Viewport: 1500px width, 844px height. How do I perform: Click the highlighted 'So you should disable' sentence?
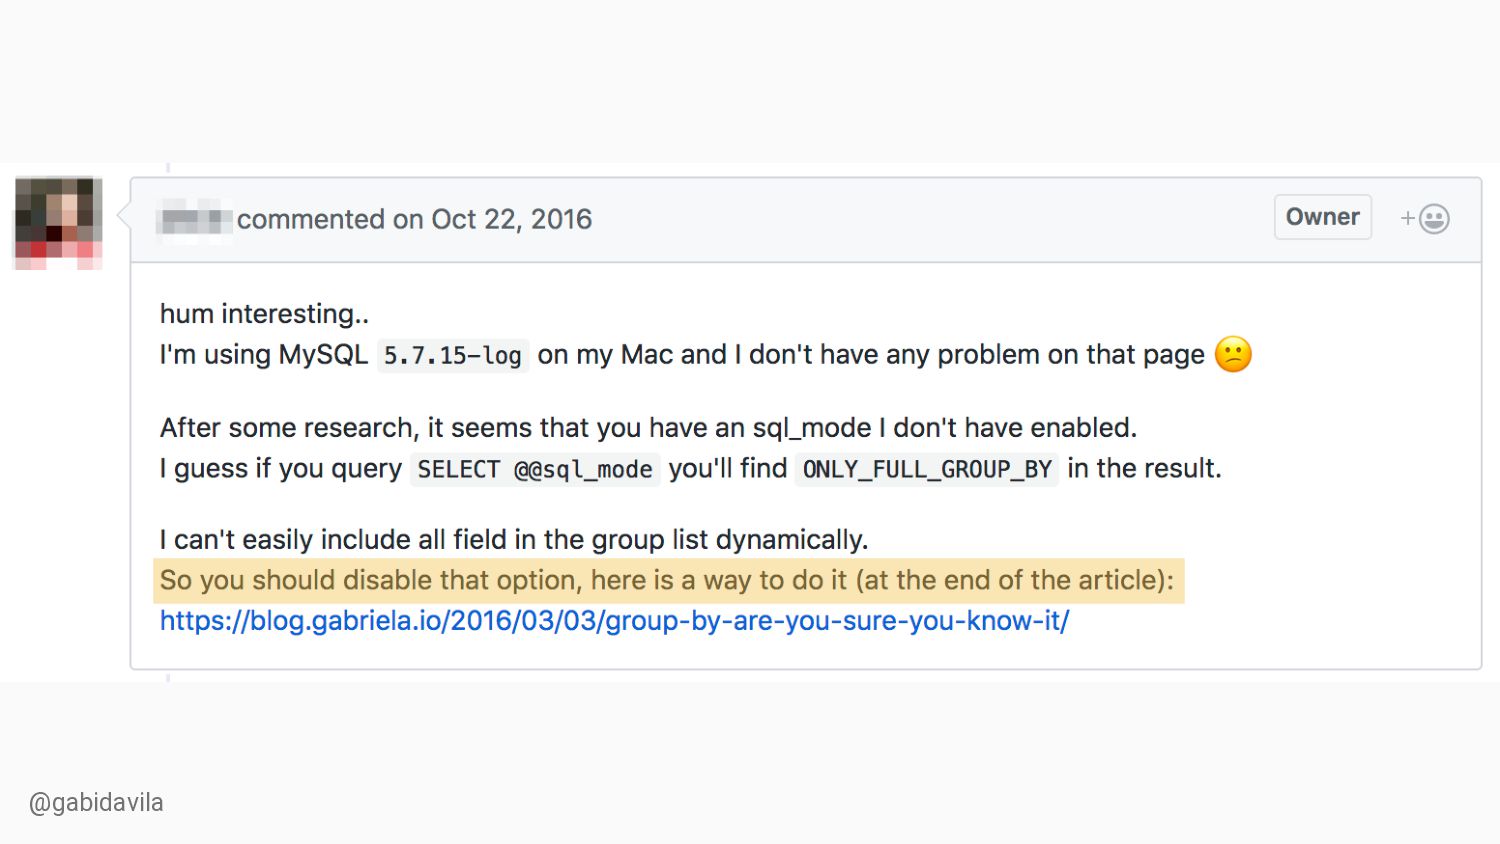pos(668,581)
